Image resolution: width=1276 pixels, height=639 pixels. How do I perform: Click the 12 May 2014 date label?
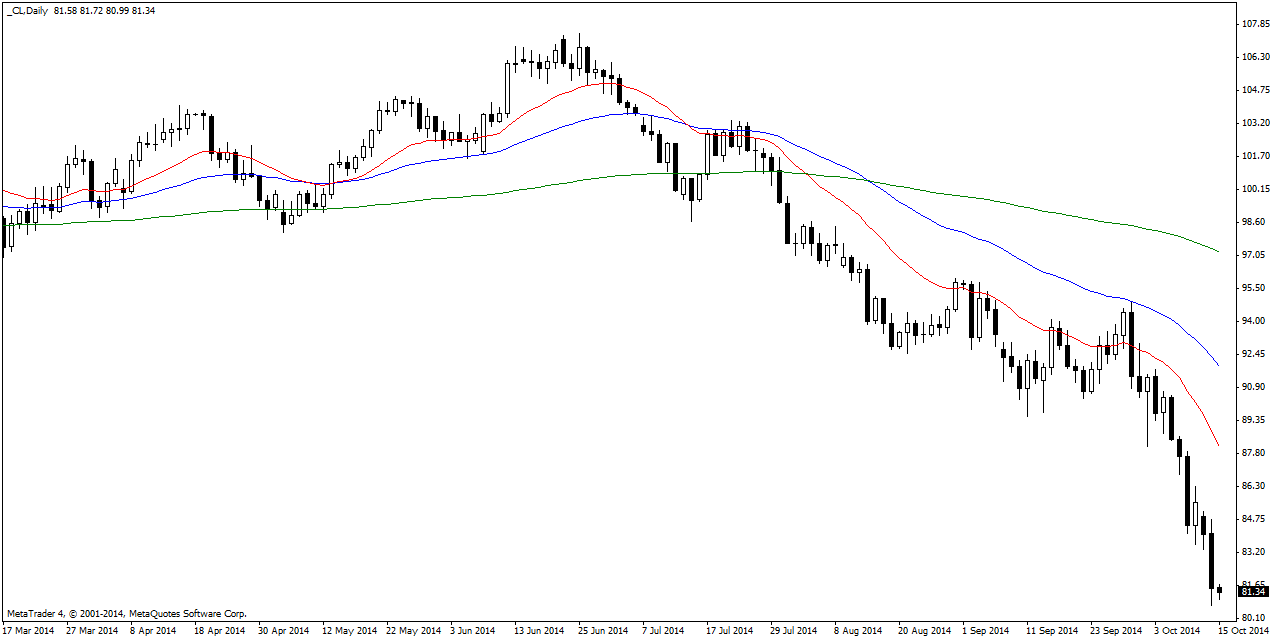pos(349,631)
